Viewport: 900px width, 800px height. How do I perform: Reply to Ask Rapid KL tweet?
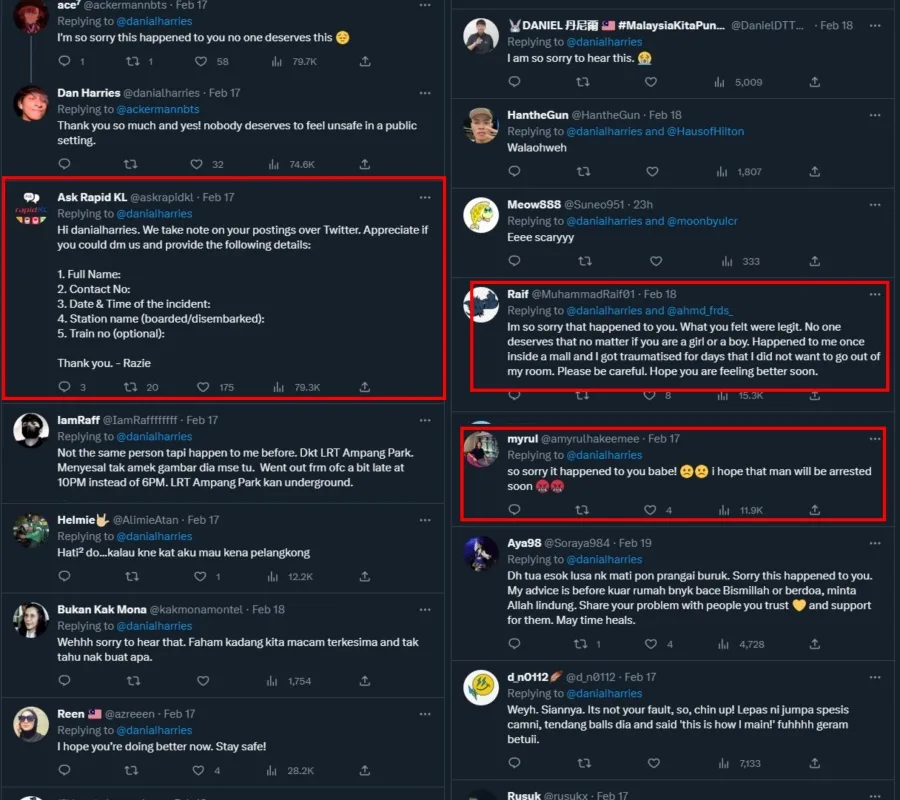tap(65, 387)
